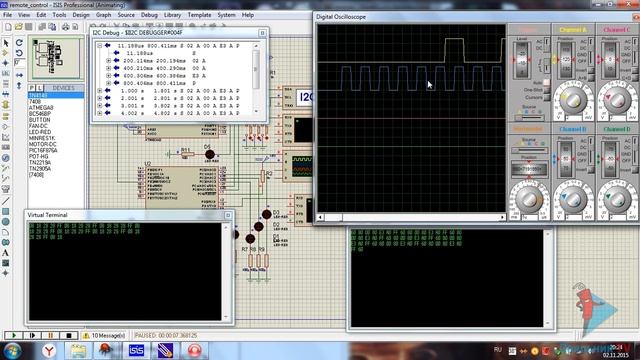
Task: Click the oscilloscope horizontal scrollbar right arrow
Action: click(x=502, y=218)
